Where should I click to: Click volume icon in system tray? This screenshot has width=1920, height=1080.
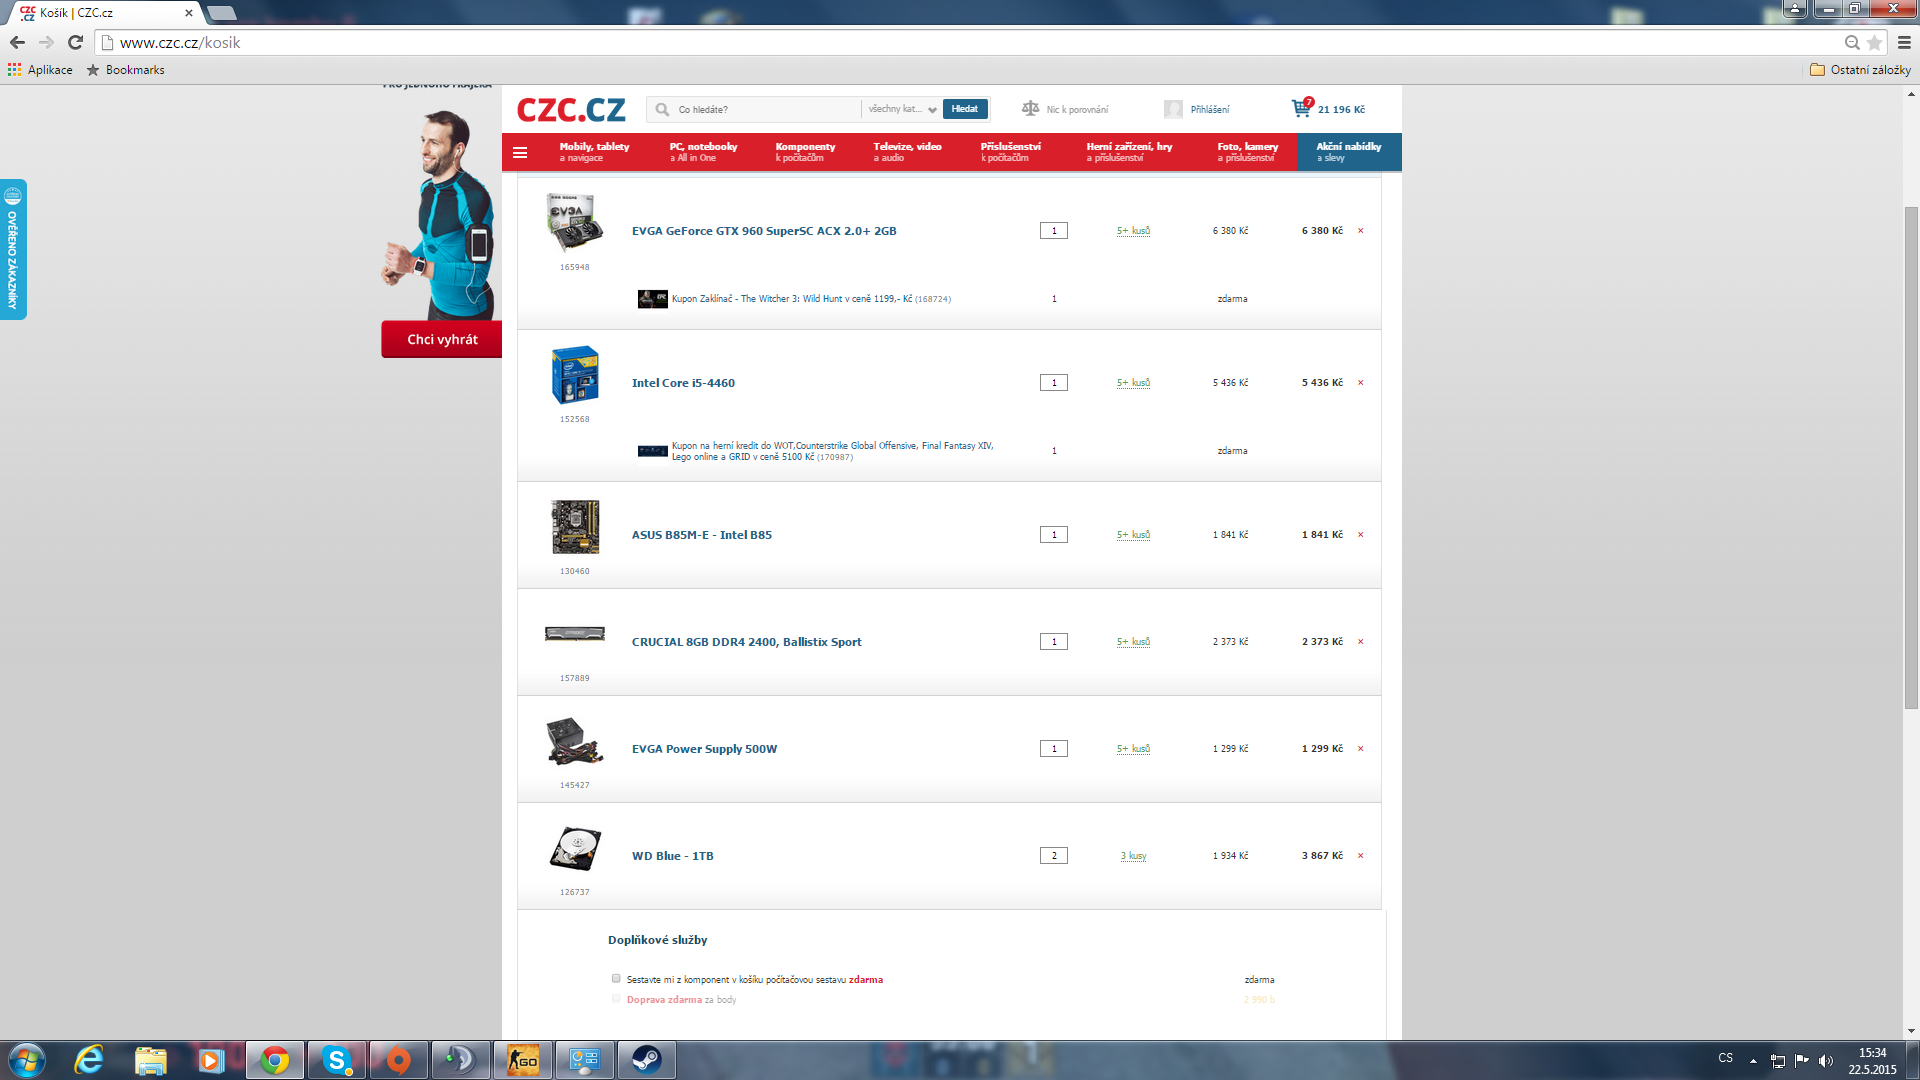(x=1826, y=1060)
